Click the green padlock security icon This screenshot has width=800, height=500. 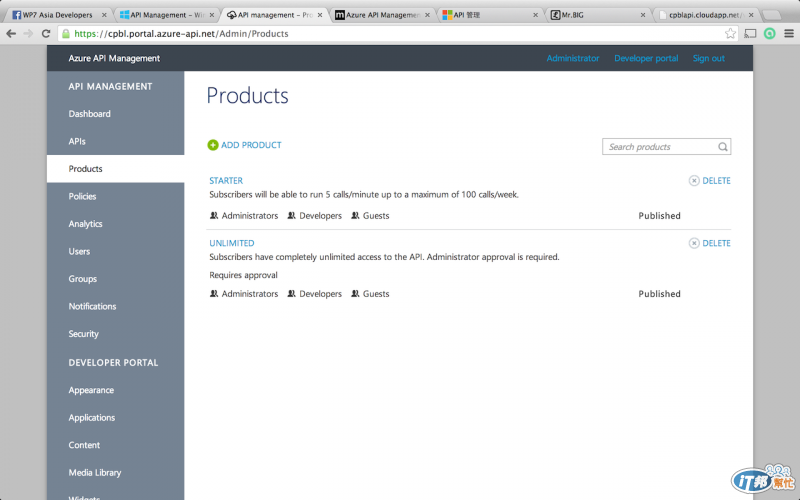click(x=66, y=34)
